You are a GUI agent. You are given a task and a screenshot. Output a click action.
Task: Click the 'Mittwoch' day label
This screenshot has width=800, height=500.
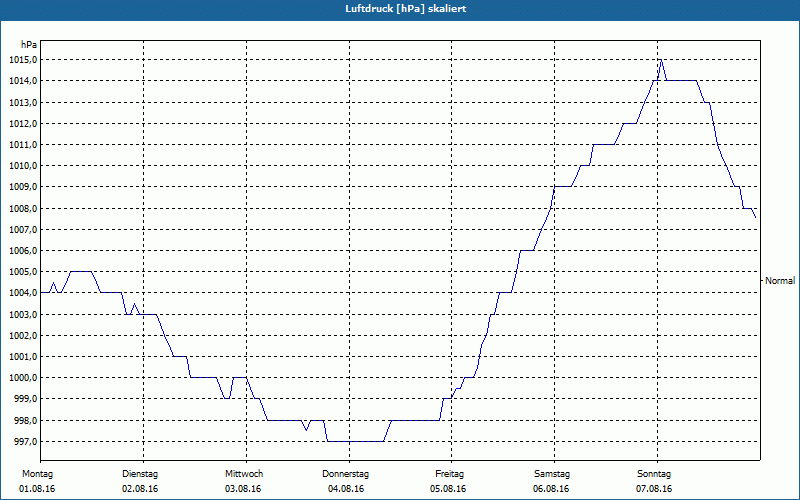point(244,474)
